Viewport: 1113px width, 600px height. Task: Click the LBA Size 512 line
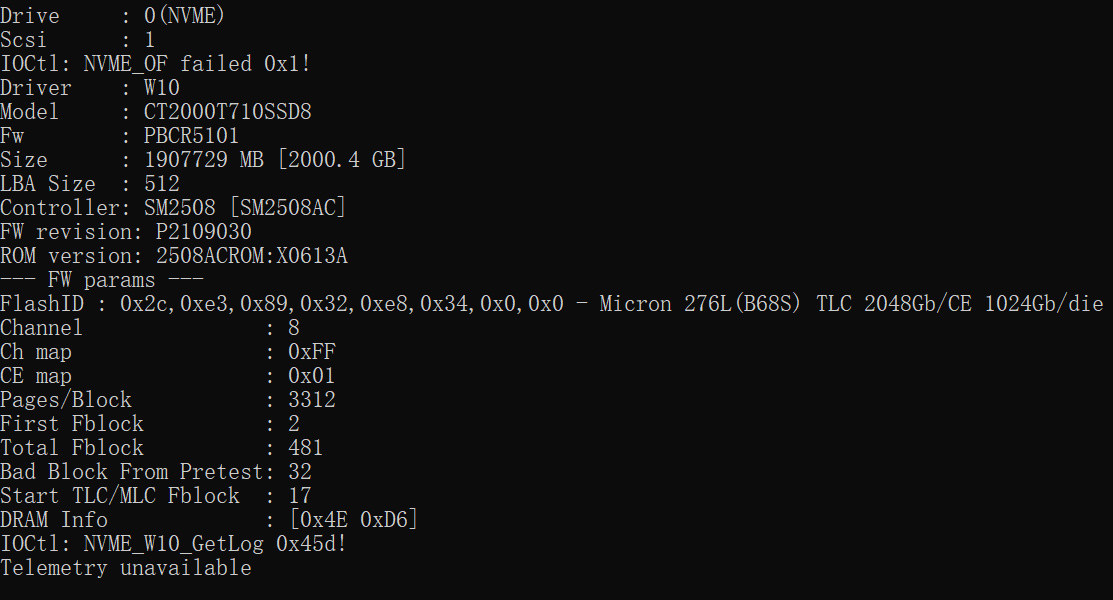pyautogui.click(x=90, y=184)
